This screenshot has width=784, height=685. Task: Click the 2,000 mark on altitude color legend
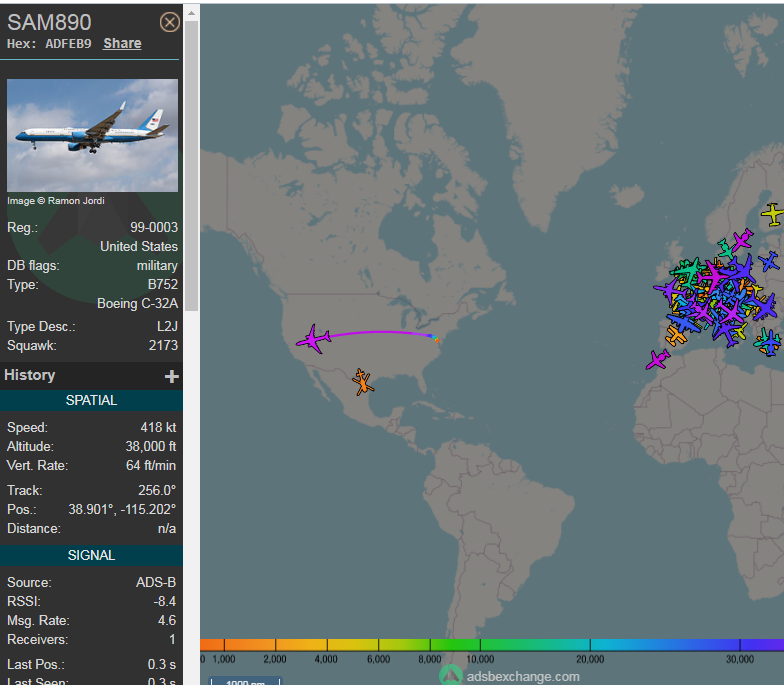point(275,659)
